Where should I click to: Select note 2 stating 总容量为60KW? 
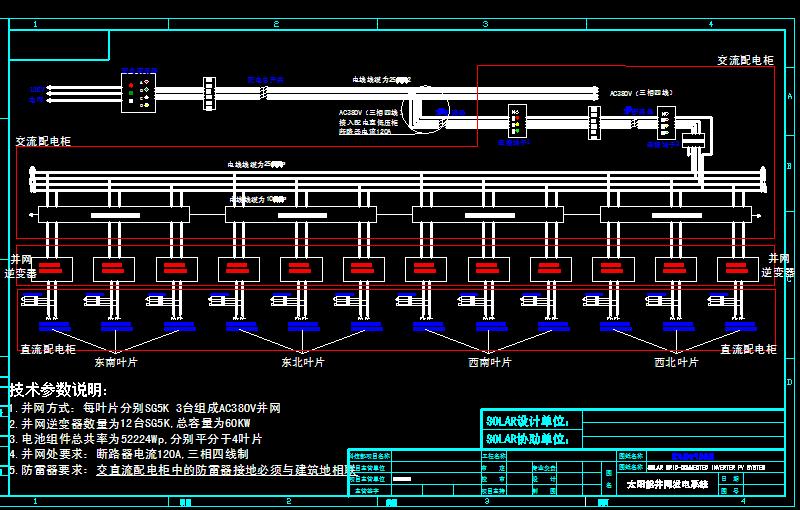130,423
